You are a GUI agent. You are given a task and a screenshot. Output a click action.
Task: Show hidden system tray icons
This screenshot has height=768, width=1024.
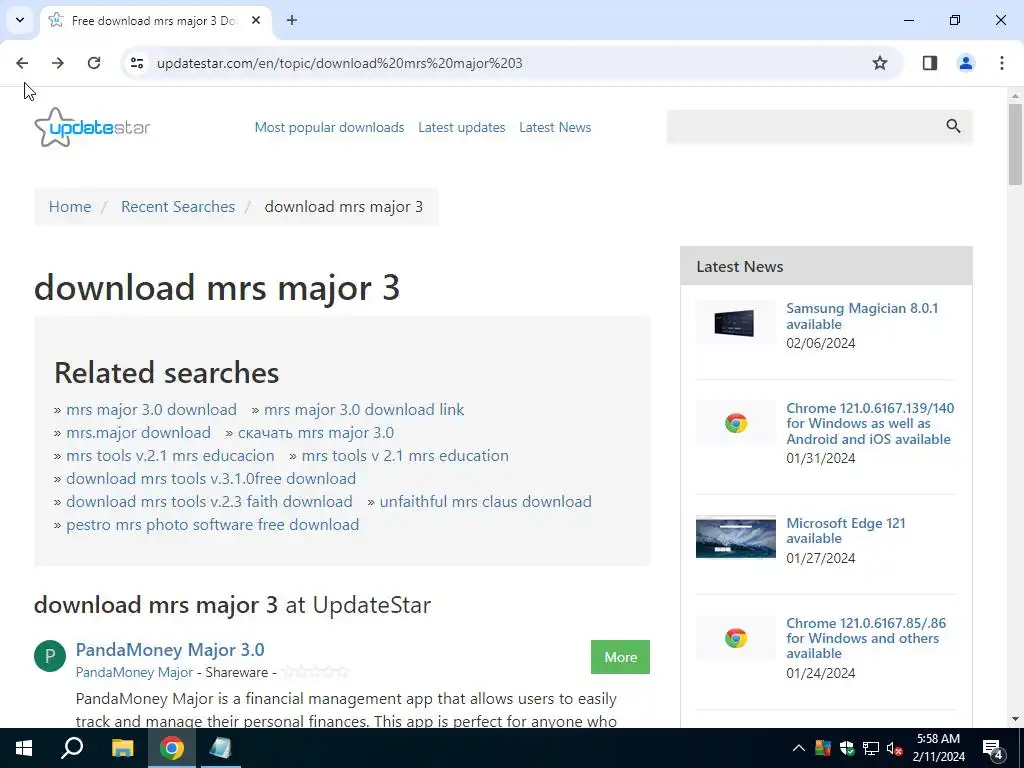(798, 748)
